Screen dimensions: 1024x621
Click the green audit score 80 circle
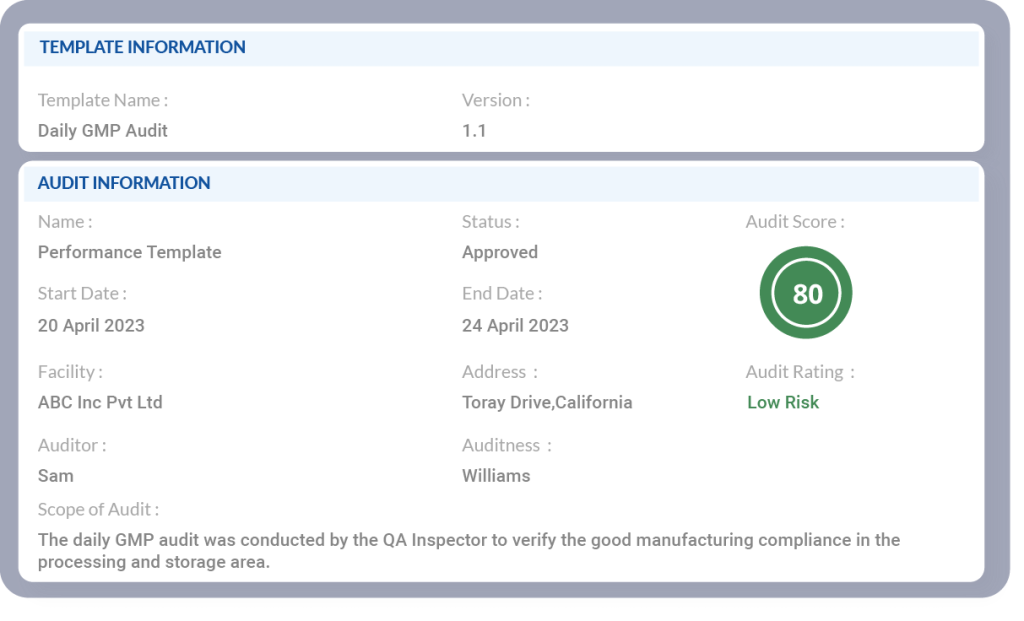(x=806, y=293)
